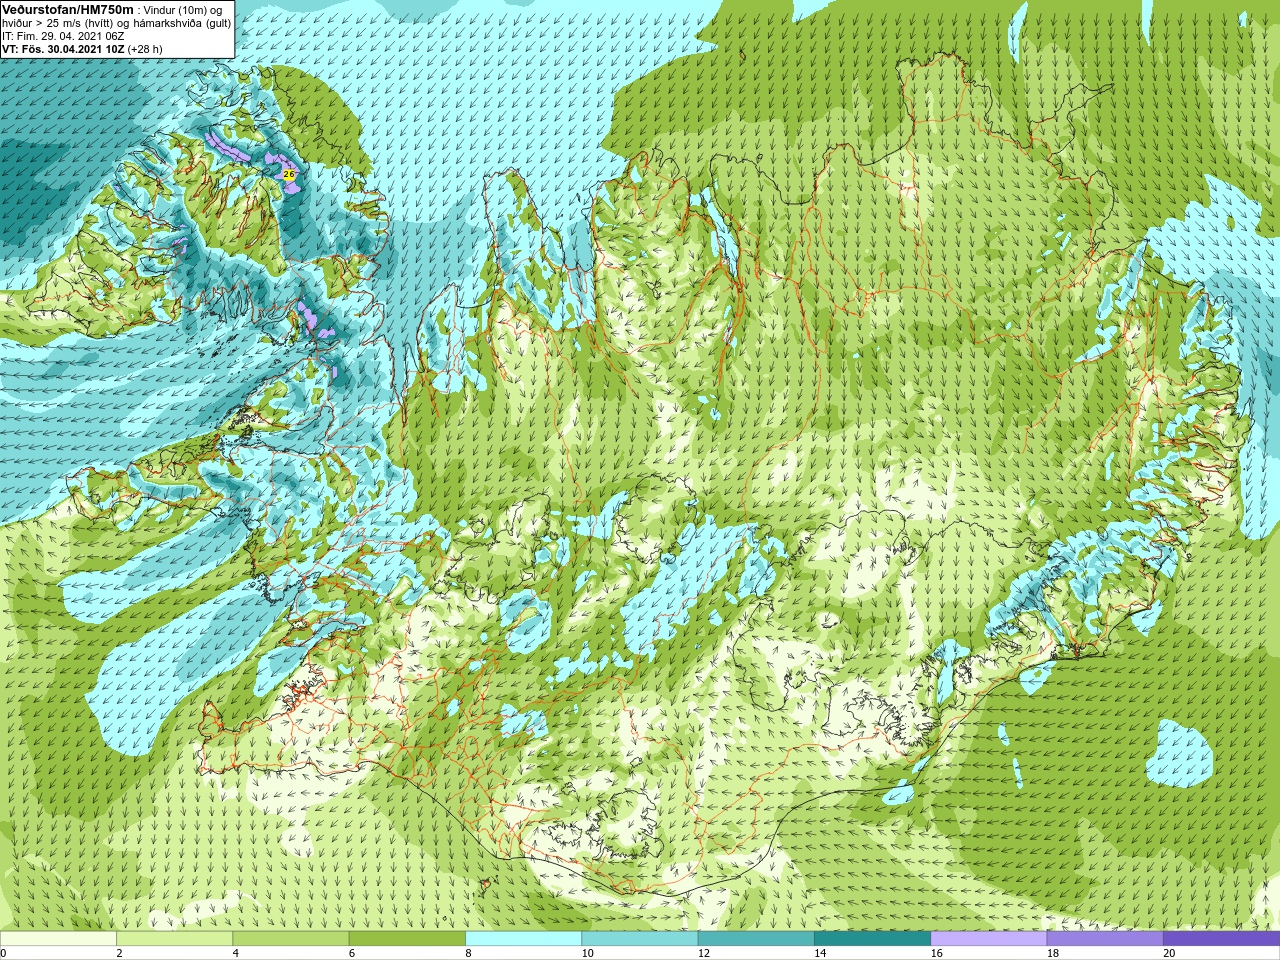Pick the violet 18–20 m/s scale swatch
1280x960 pixels.
[x=1105, y=938]
